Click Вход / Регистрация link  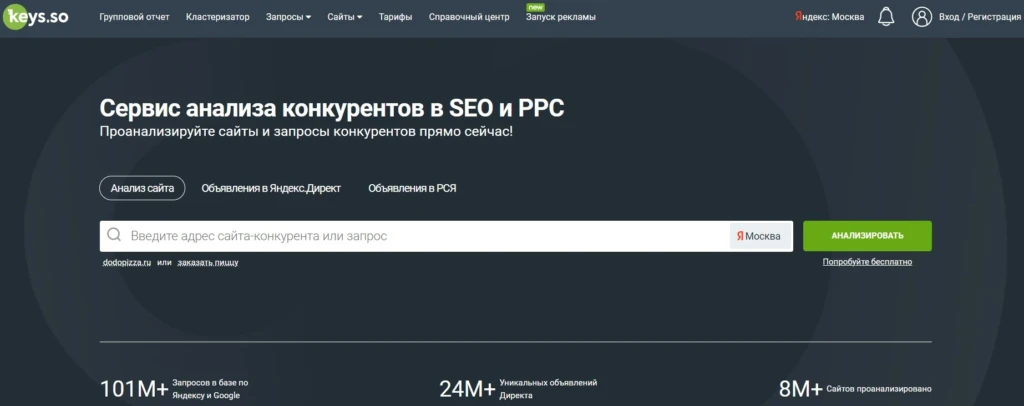pyautogui.click(x=980, y=17)
